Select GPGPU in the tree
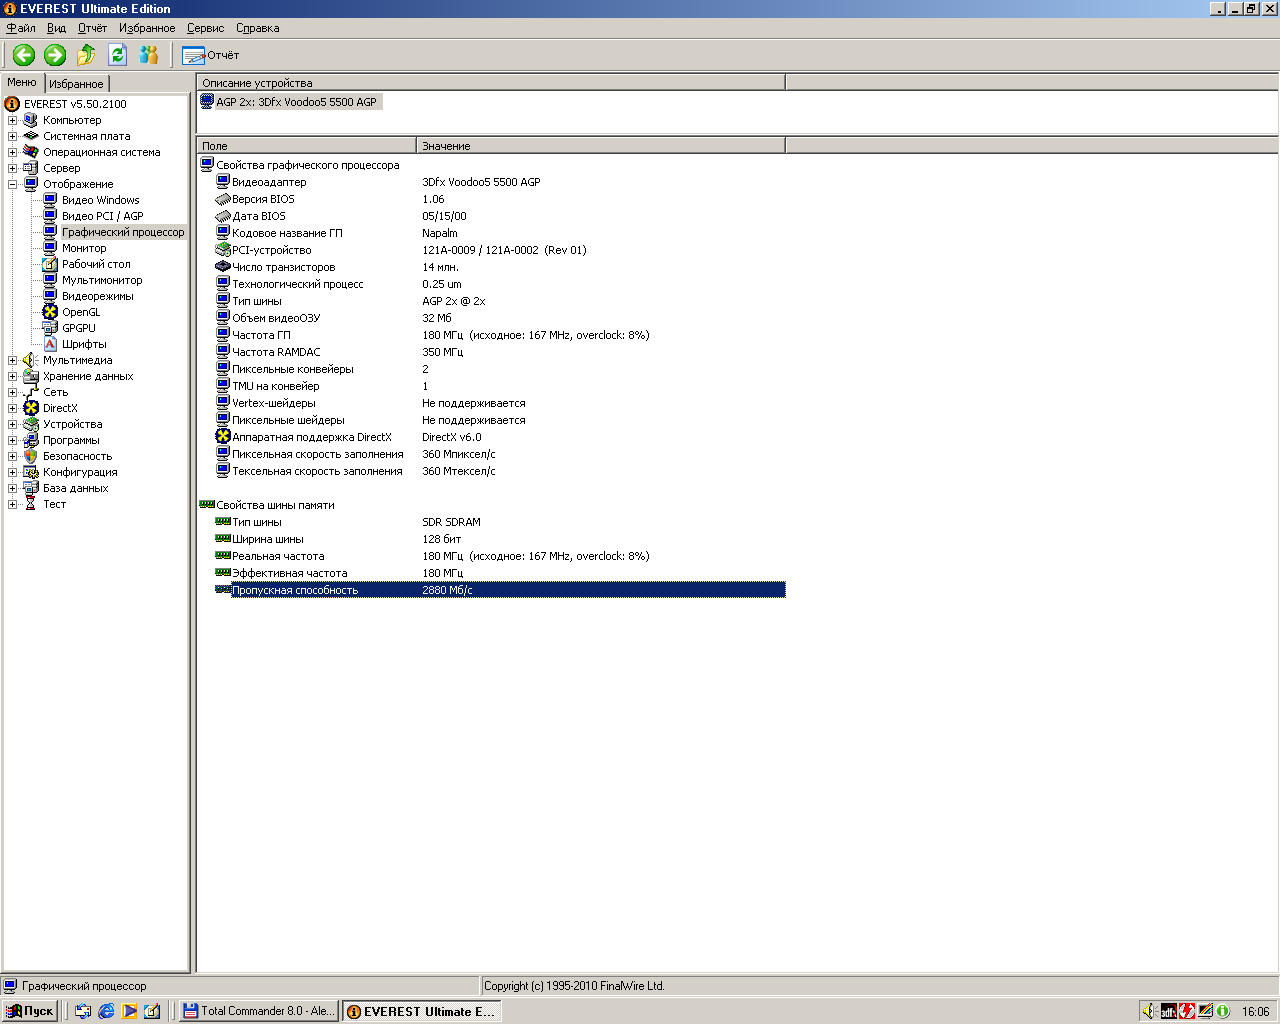 coord(79,328)
